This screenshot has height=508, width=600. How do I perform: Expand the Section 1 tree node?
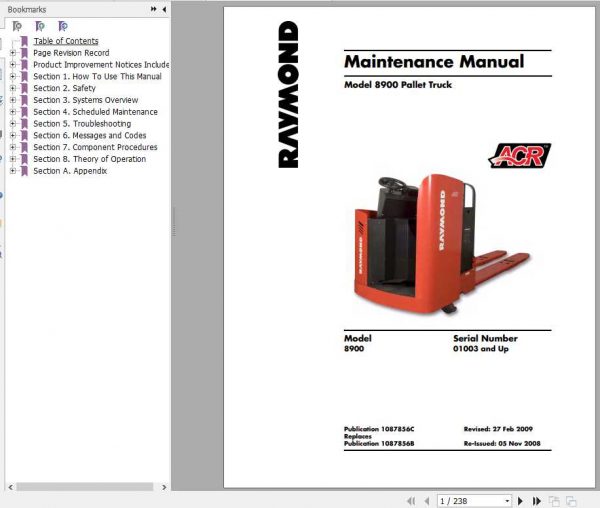(13, 77)
